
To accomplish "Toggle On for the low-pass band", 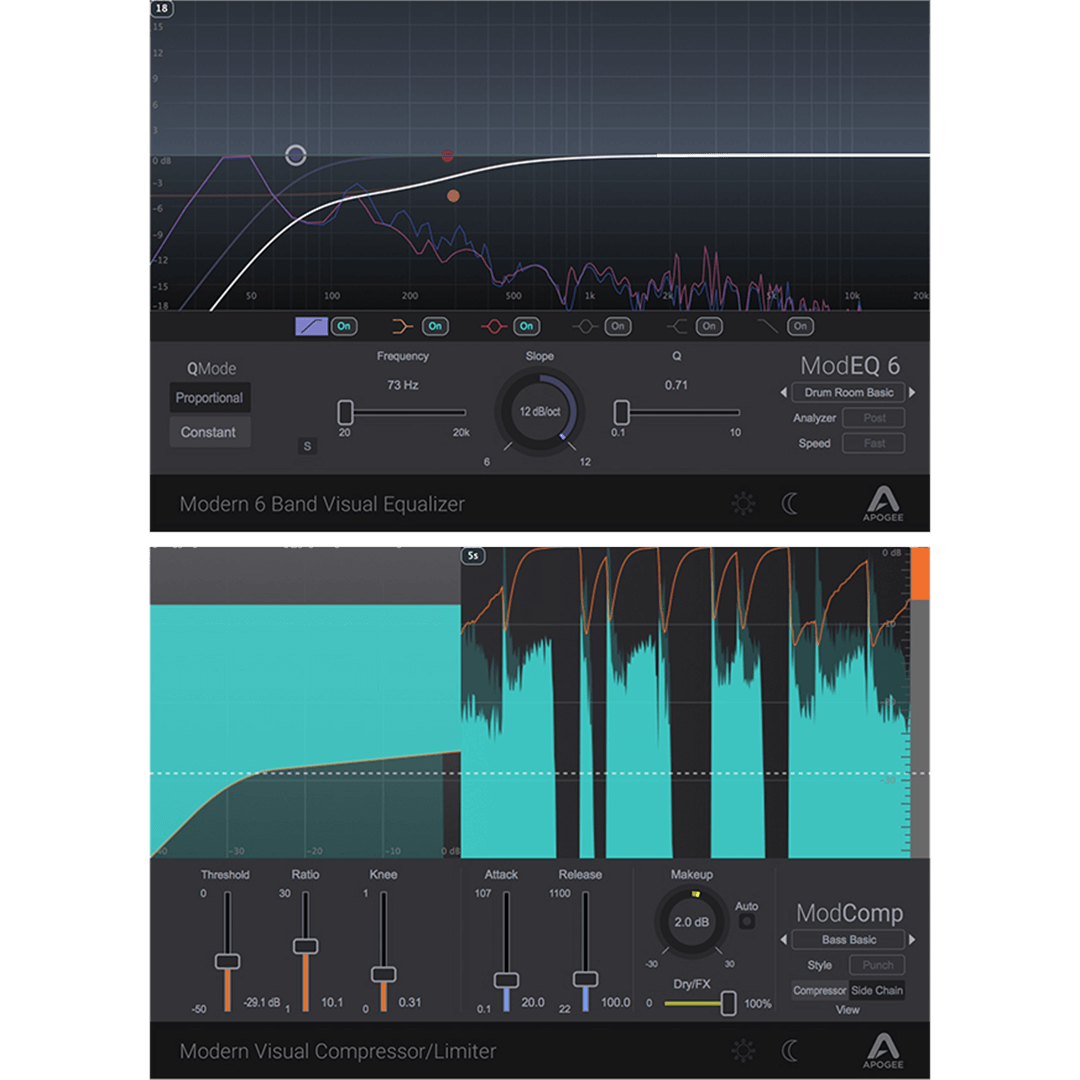I will click(800, 326).
